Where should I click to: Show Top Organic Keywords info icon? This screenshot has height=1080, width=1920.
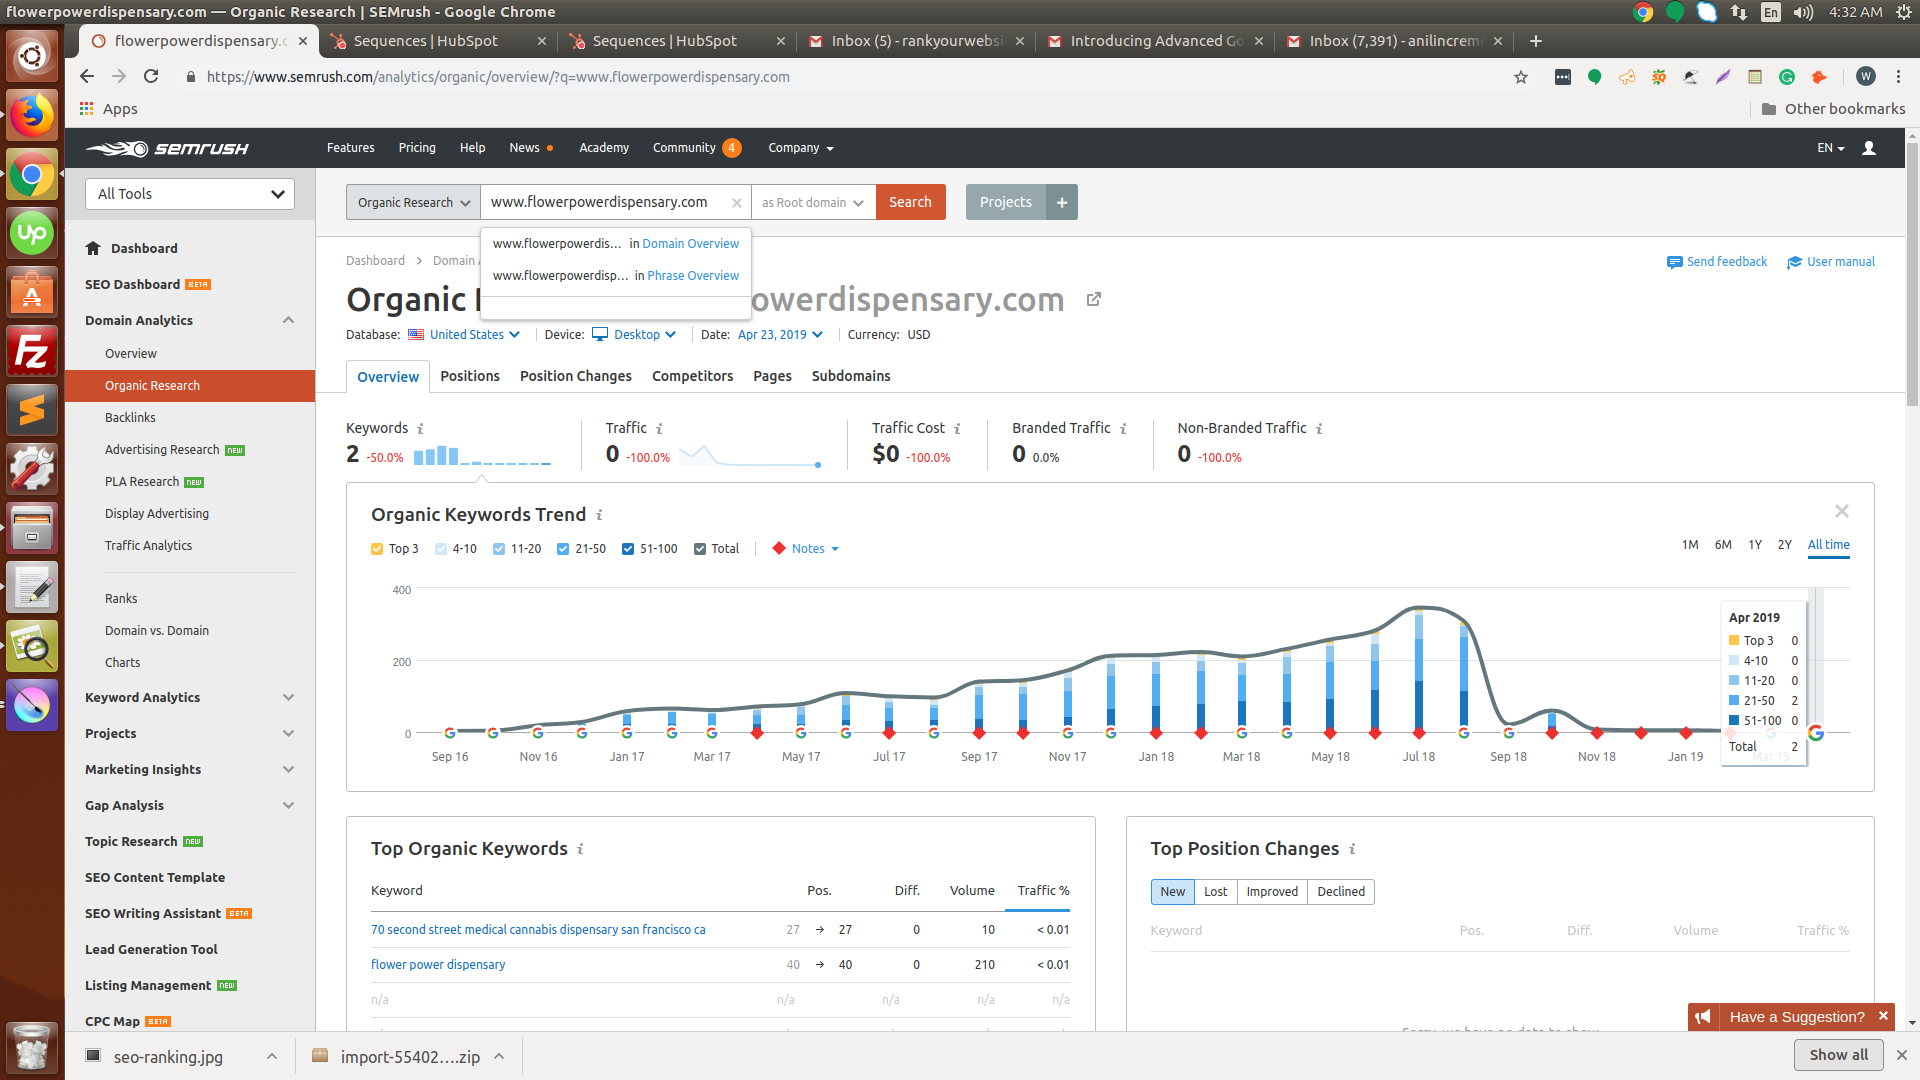580,849
